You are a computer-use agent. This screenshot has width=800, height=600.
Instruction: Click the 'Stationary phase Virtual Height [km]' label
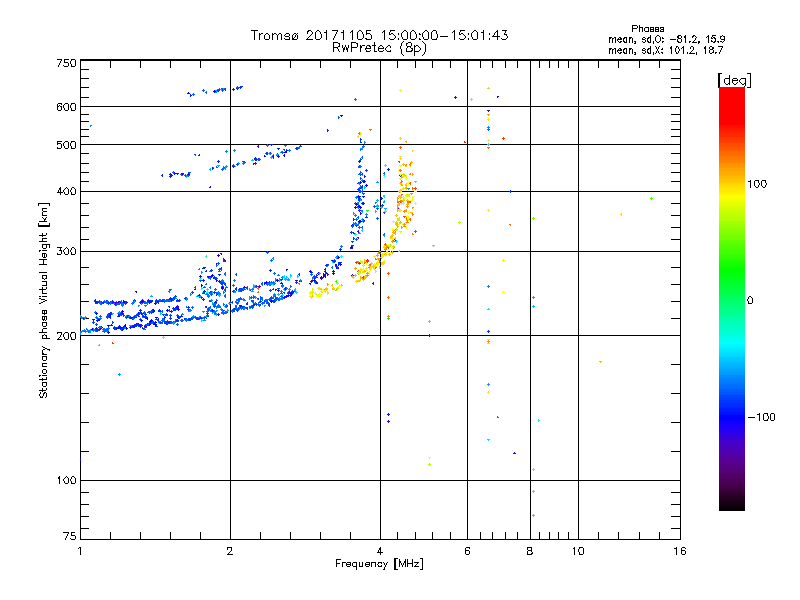[x=44, y=301]
